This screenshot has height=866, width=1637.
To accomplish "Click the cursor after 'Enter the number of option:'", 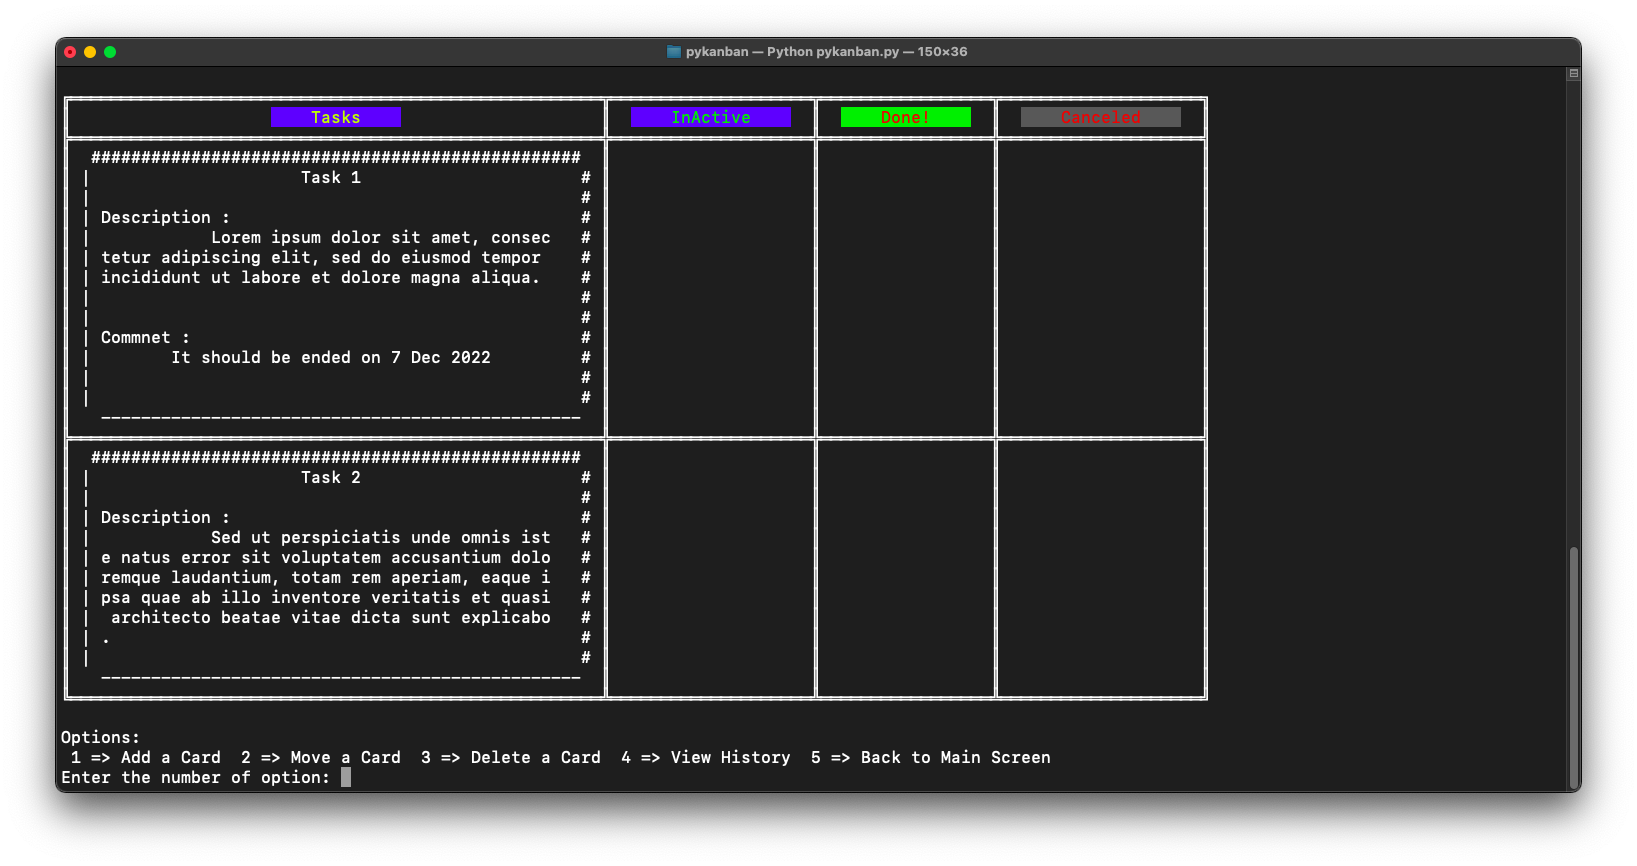I will click(x=346, y=778).
